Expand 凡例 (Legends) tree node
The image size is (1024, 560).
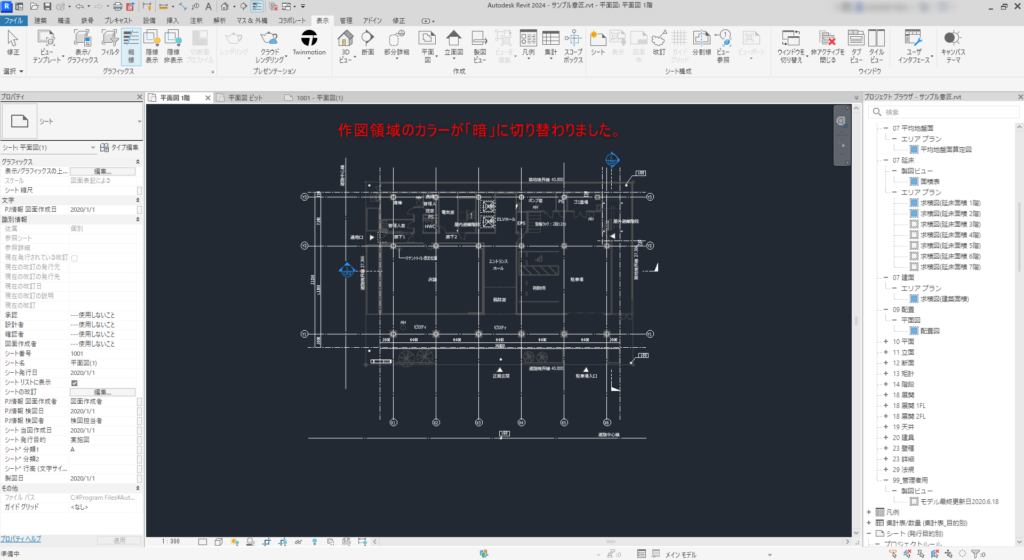pos(869,512)
